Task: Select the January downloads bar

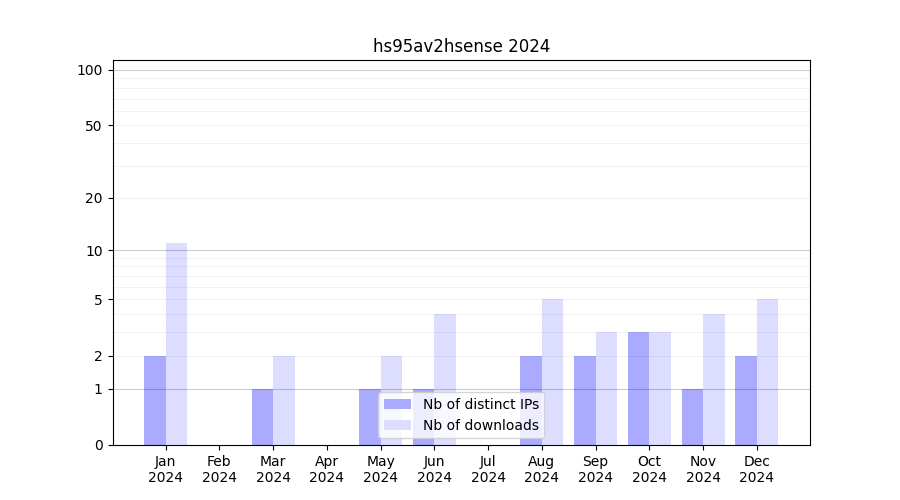Action: [x=177, y=343]
